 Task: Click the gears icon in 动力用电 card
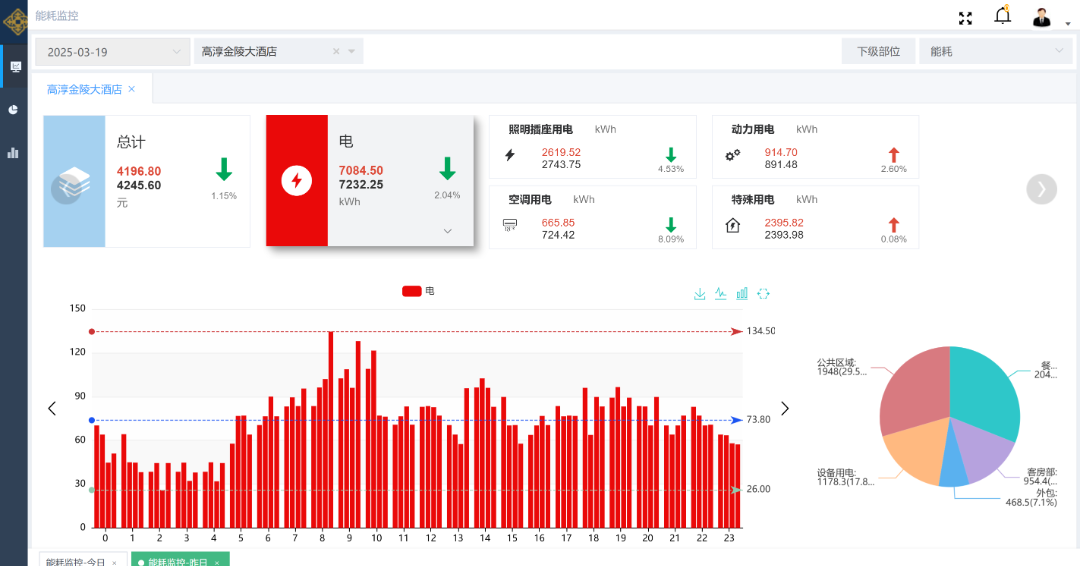coord(733,155)
